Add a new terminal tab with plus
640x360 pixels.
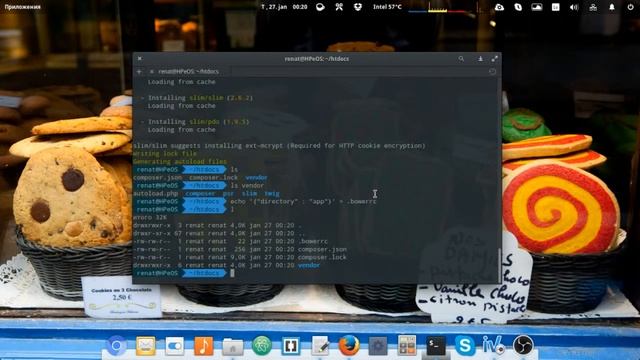[x=139, y=71]
